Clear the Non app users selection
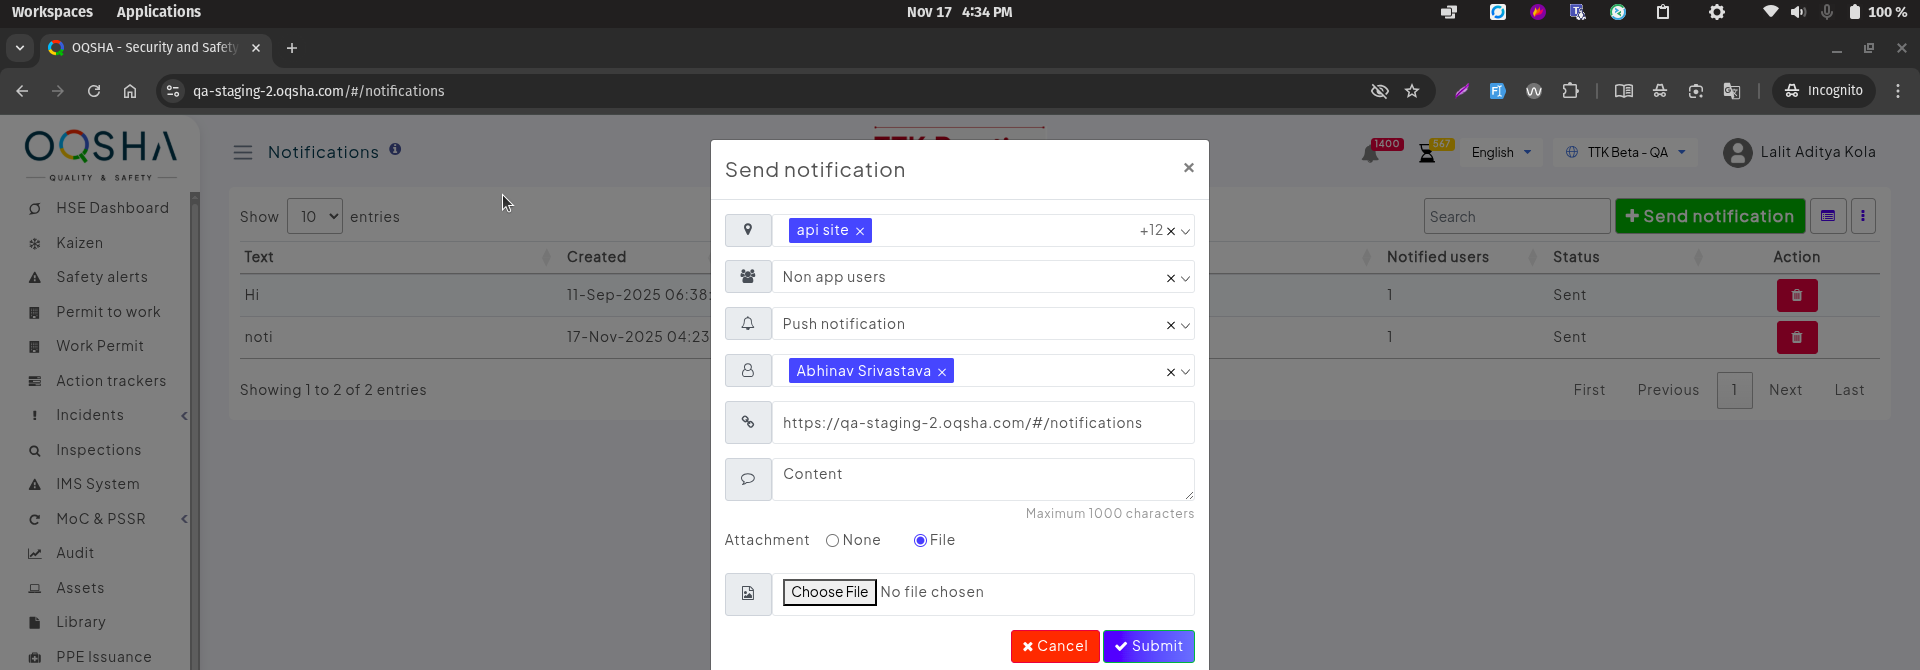 tap(1170, 279)
